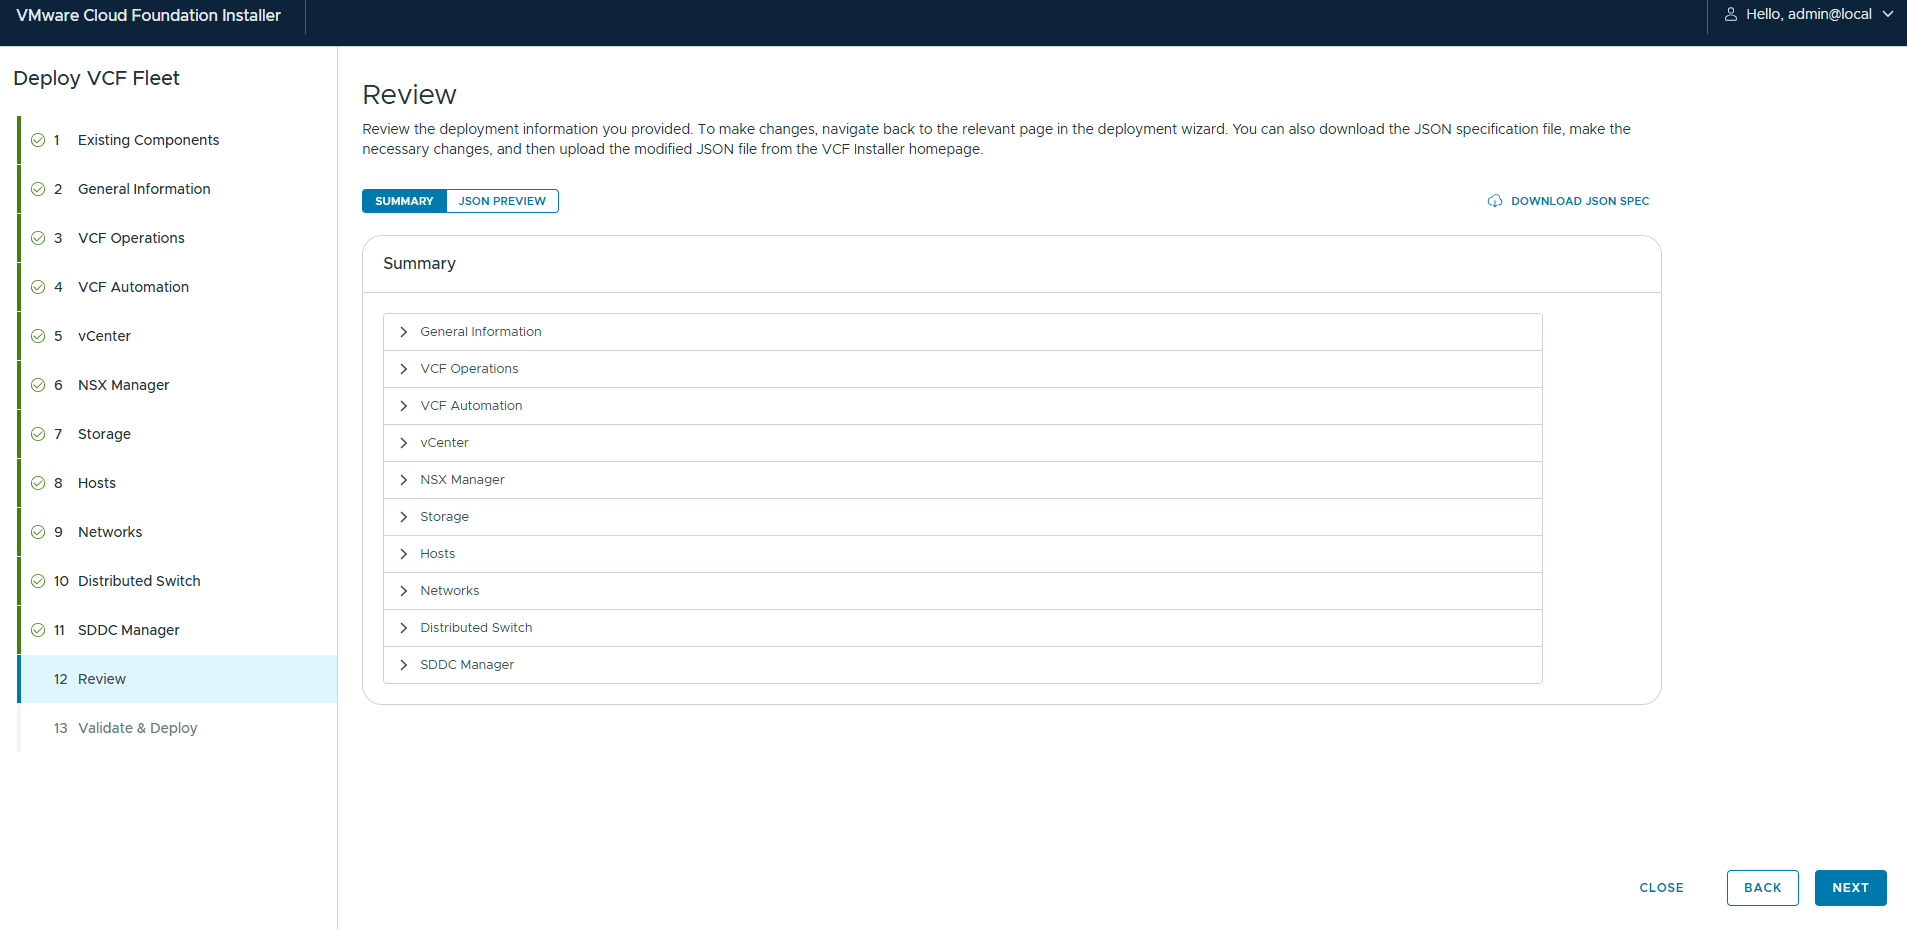Click green checkmark icon next to Existing Components
Image resolution: width=1907 pixels, height=930 pixels.
pos(38,140)
